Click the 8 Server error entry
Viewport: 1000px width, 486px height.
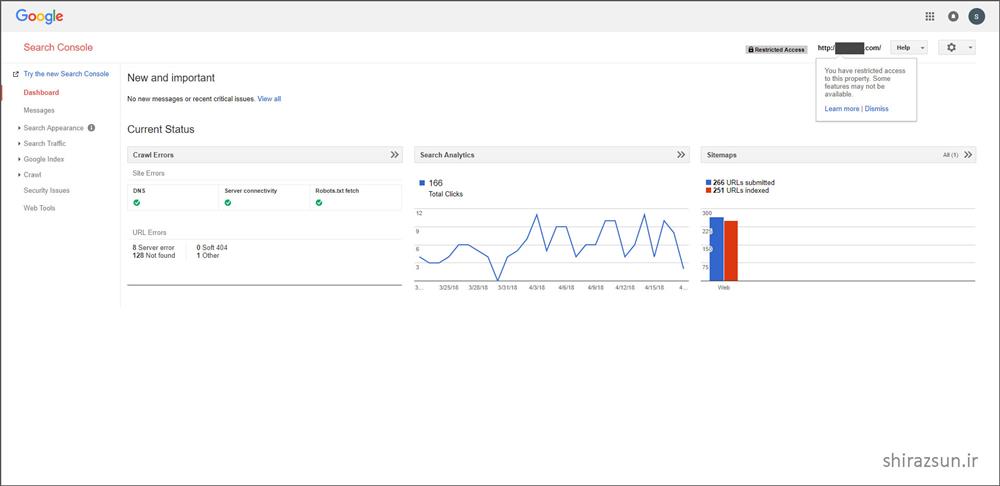click(154, 247)
